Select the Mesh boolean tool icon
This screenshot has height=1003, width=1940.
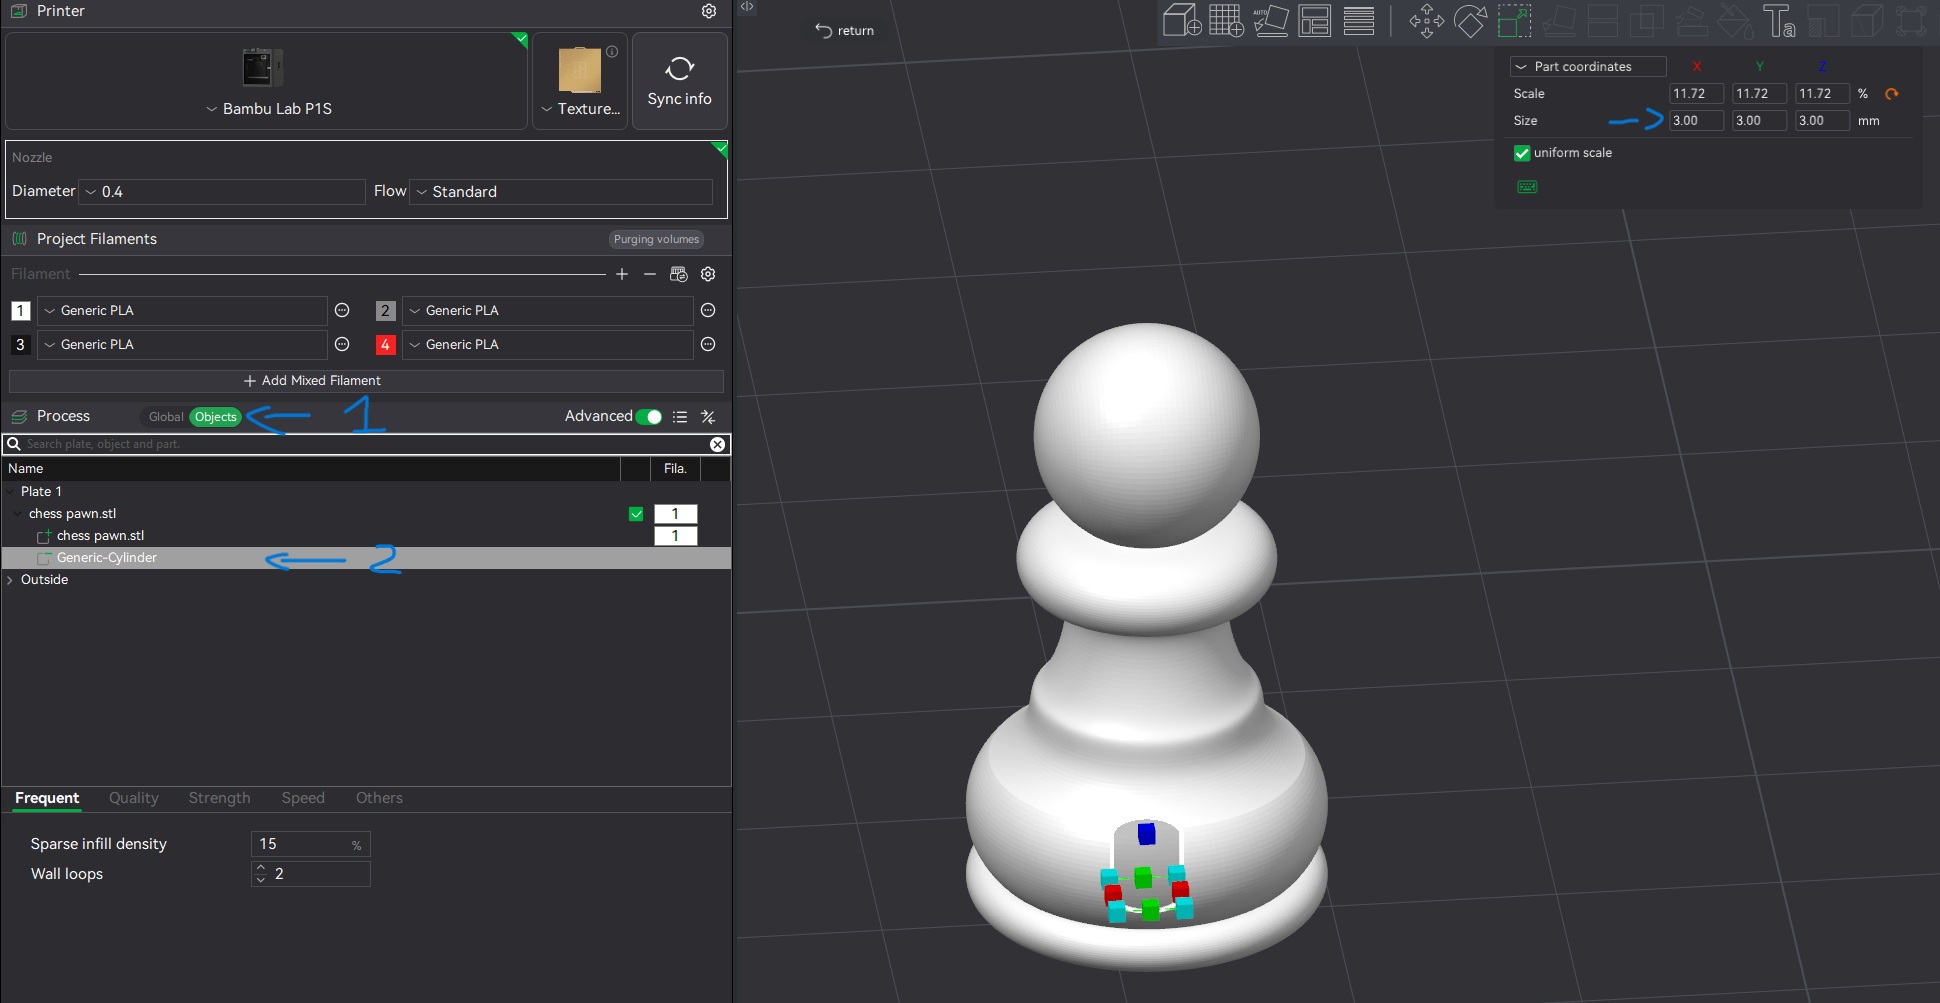pyautogui.click(x=1646, y=20)
